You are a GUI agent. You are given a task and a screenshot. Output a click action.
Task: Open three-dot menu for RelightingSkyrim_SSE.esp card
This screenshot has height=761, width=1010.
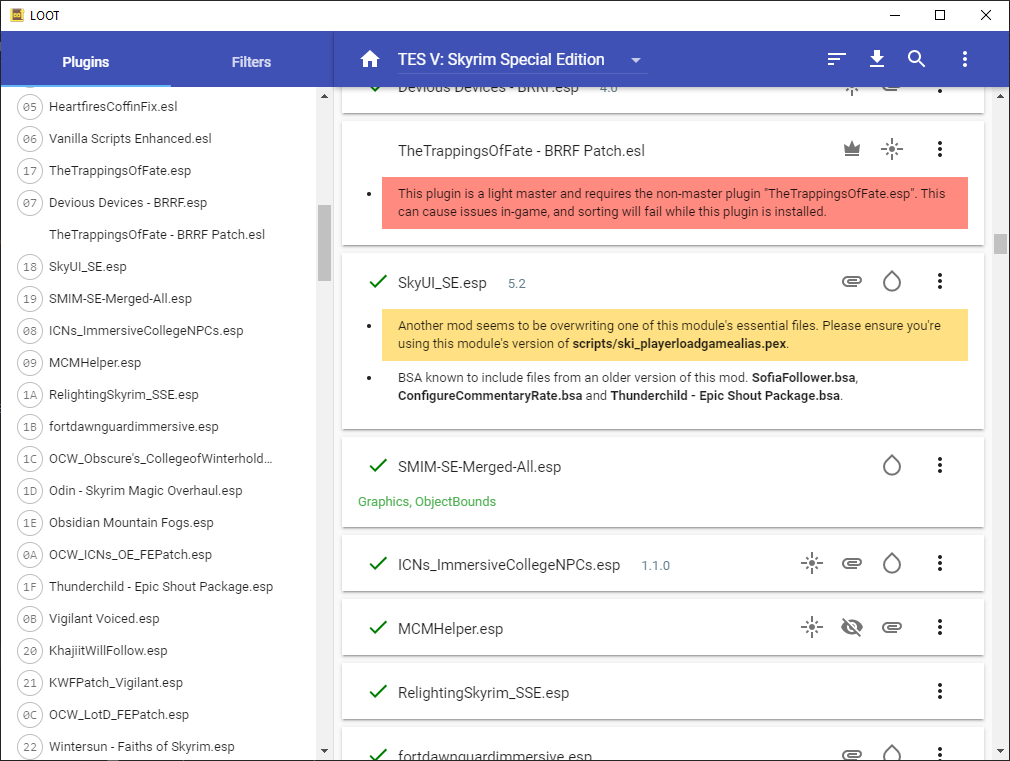click(940, 691)
